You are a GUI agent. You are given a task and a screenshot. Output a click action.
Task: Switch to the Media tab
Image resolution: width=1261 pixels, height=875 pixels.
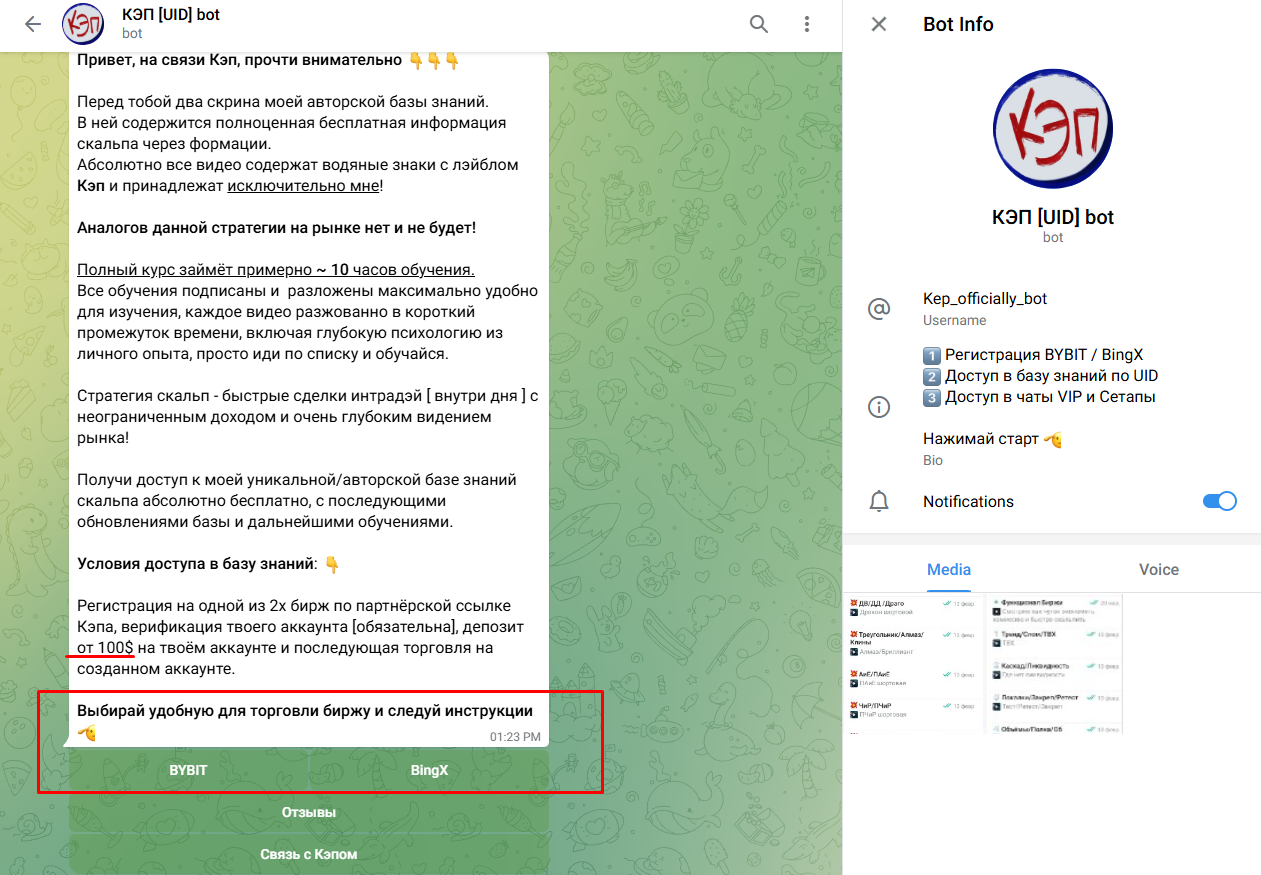pyautogui.click(x=949, y=569)
